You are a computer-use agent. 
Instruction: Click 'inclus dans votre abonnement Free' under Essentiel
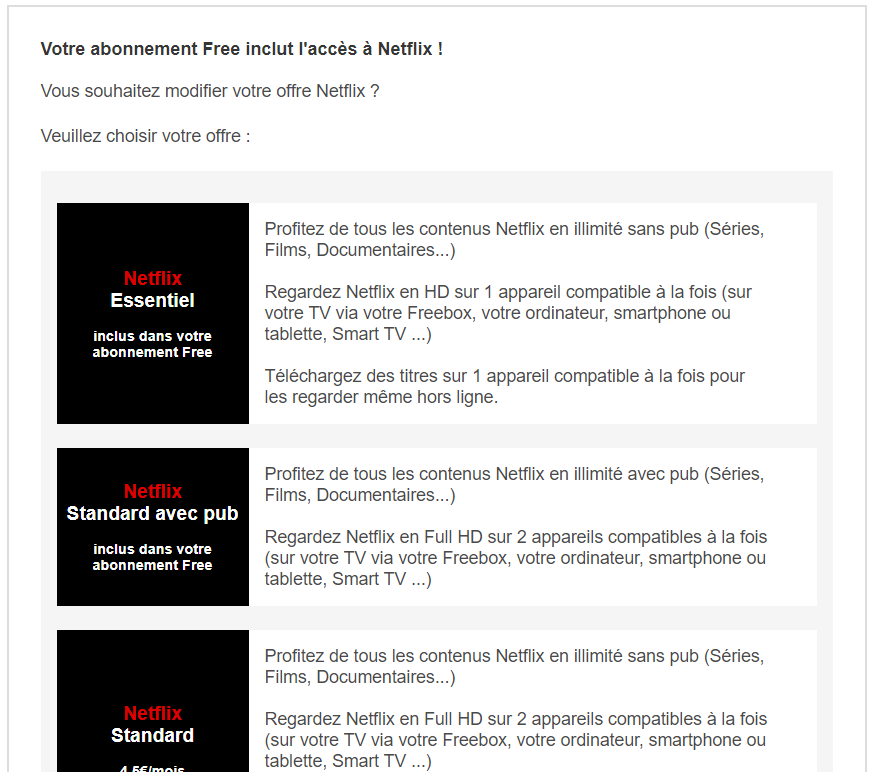coord(152,344)
